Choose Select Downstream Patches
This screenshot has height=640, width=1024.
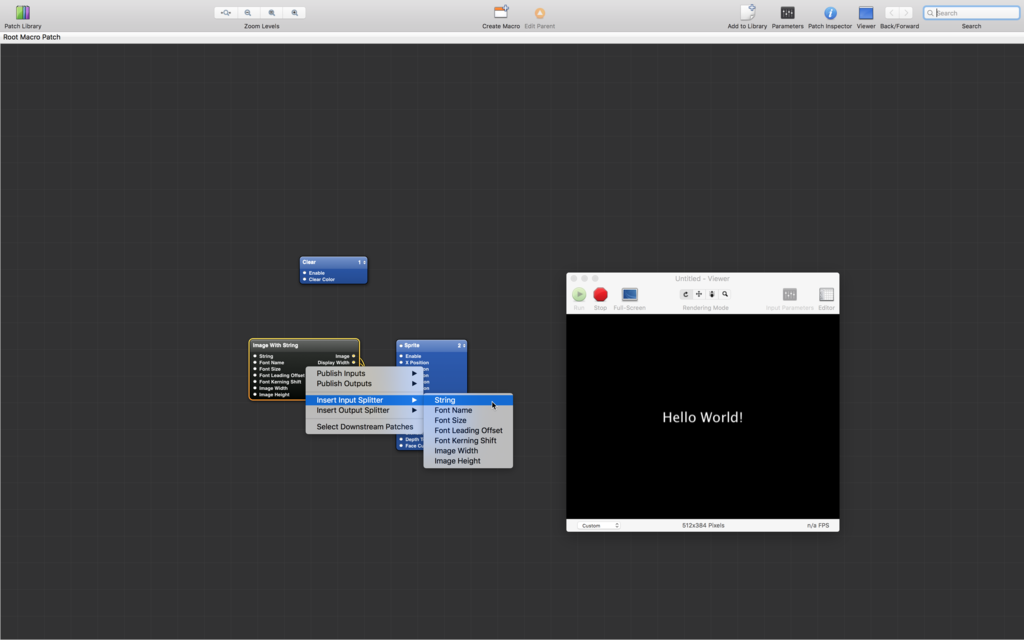tap(364, 426)
